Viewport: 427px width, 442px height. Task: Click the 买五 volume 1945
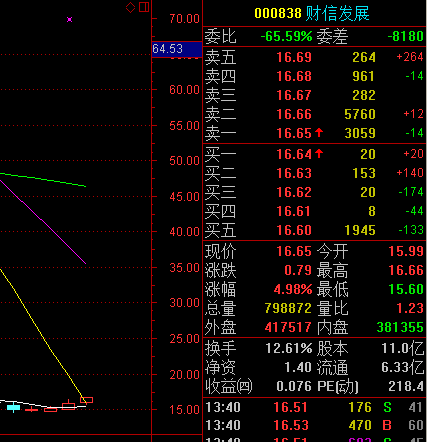click(x=360, y=230)
